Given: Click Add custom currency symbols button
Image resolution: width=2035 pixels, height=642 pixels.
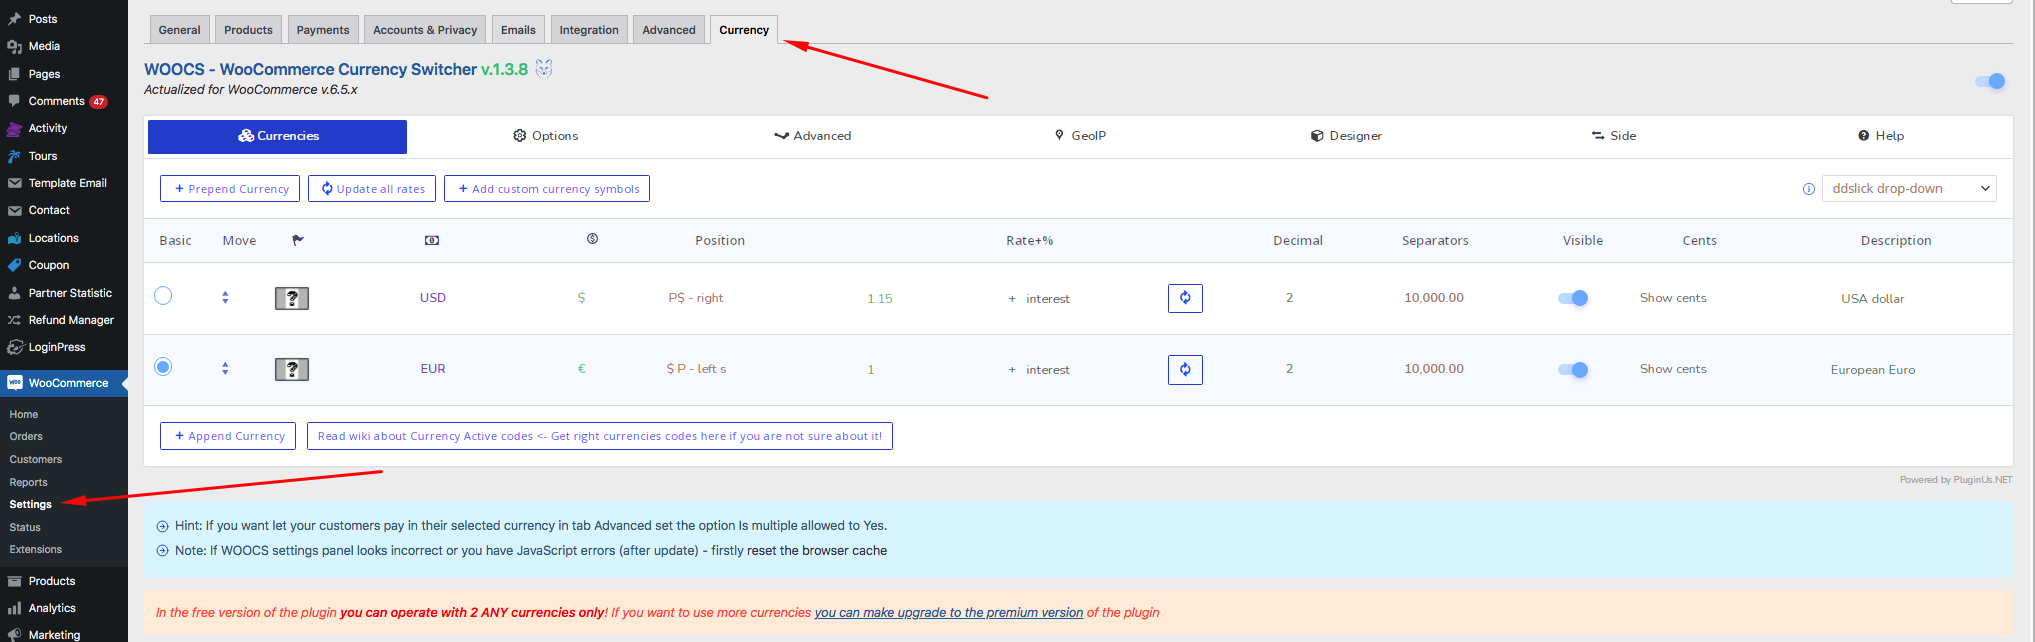Looking at the screenshot, I should coord(547,189).
